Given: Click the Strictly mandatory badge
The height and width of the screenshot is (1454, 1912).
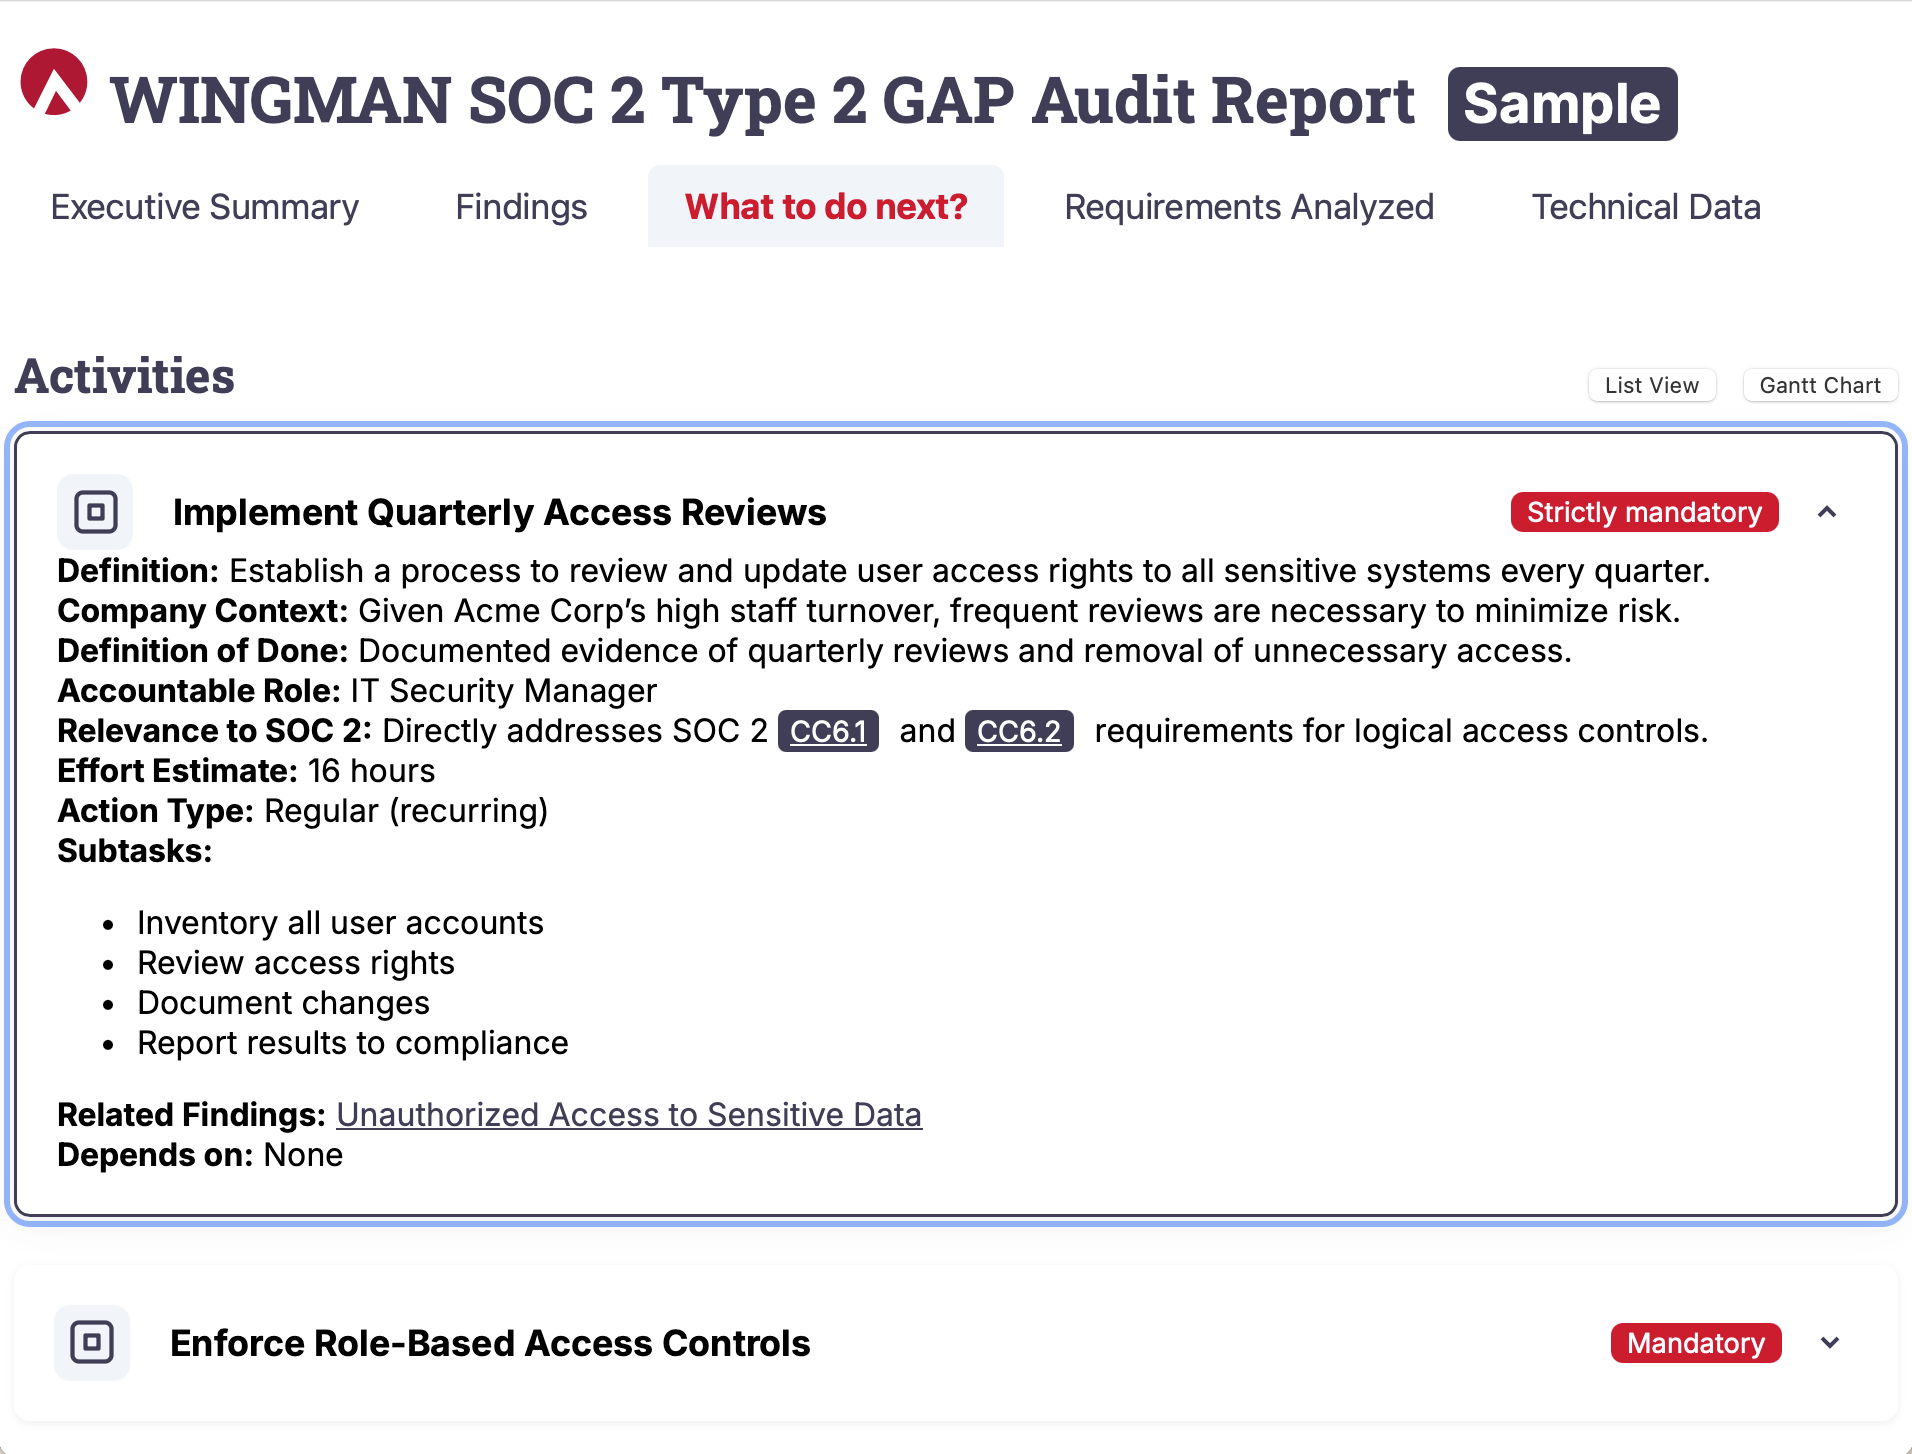Looking at the screenshot, I should pos(1644,512).
